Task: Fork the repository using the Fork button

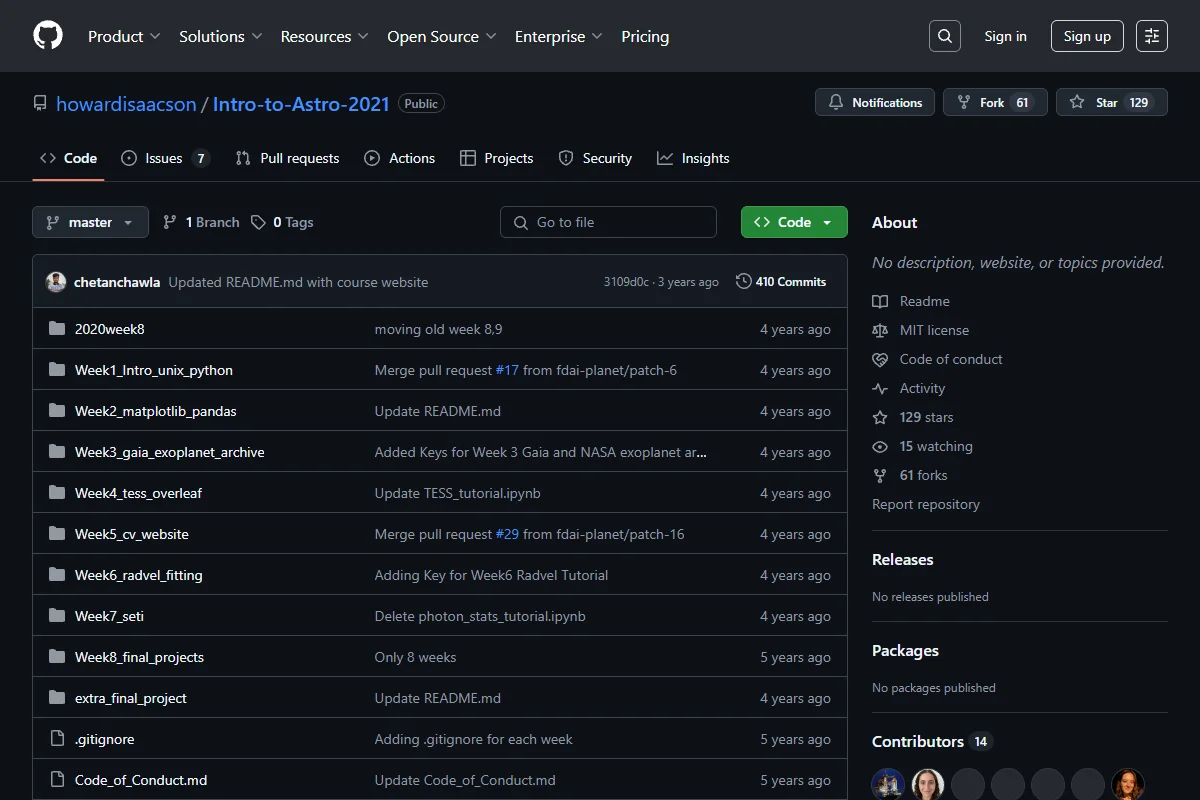Action: point(995,102)
